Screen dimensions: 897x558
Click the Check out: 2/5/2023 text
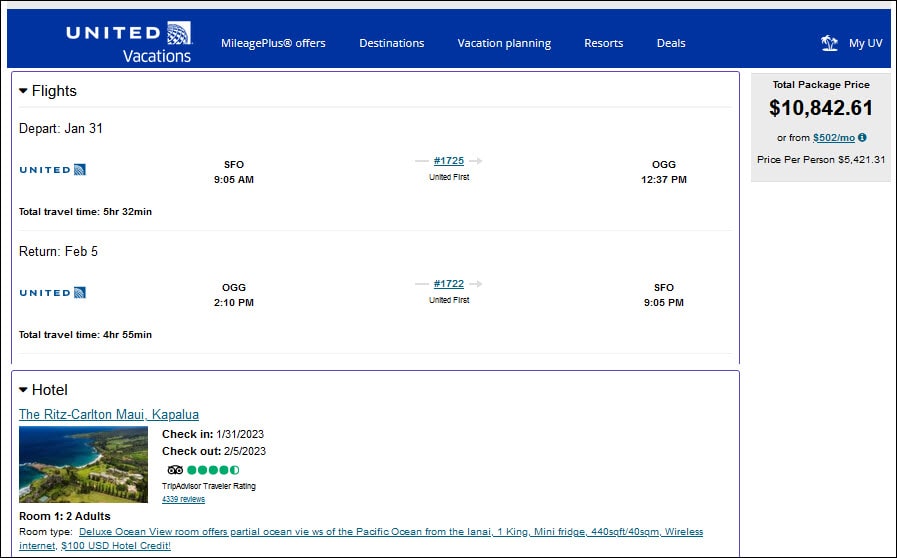coord(214,451)
